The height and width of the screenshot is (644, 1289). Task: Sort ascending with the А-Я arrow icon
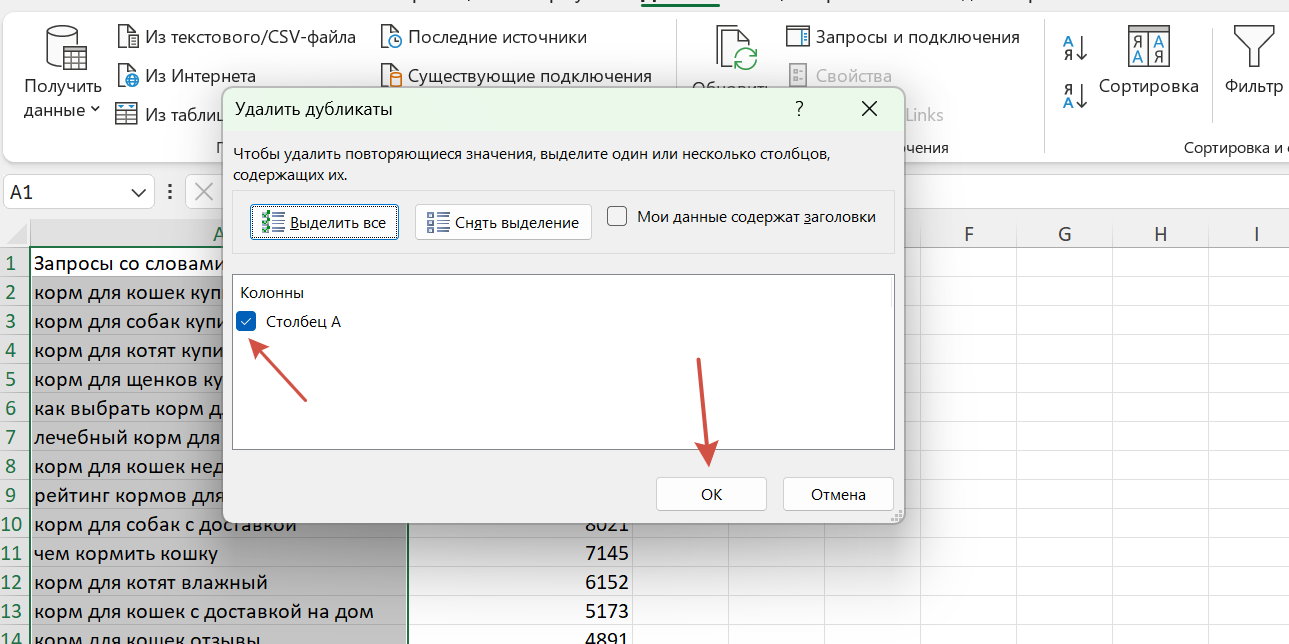point(1075,48)
